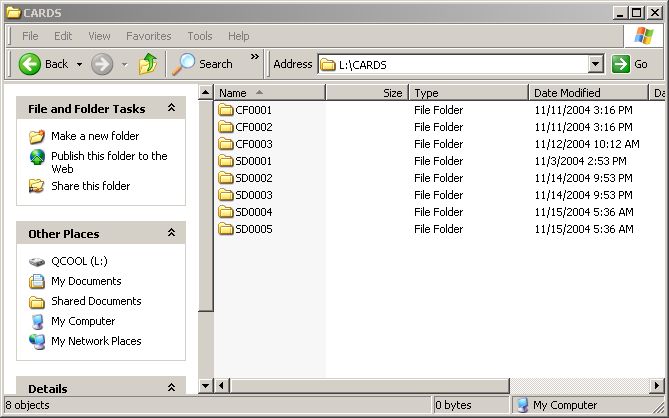Image resolution: width=669 pixels, height=418 pixels.
Task: Expand the toolbar overflow chevron
Action: [x=254, y=57]
